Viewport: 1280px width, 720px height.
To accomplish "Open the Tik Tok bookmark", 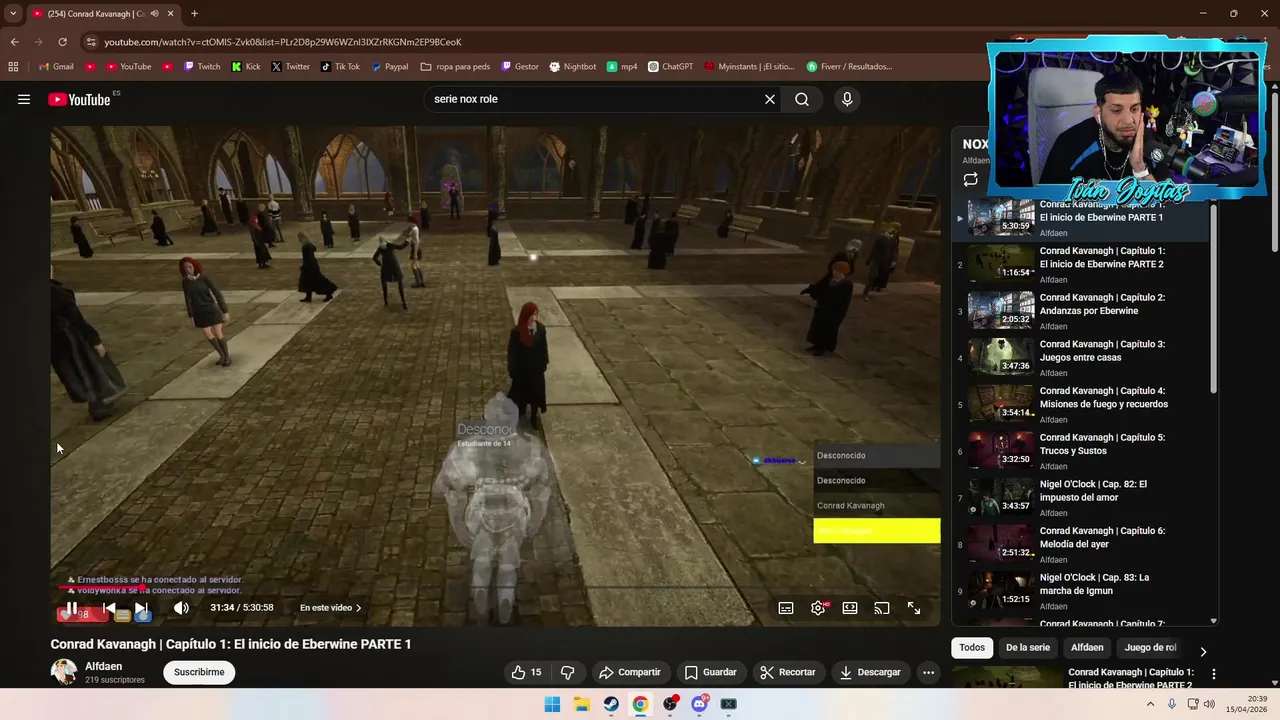I will [x=340, y=67].
